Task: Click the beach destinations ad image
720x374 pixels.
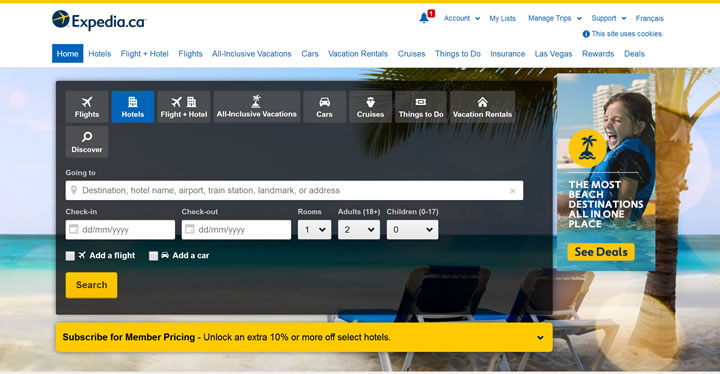Action: 606,172
